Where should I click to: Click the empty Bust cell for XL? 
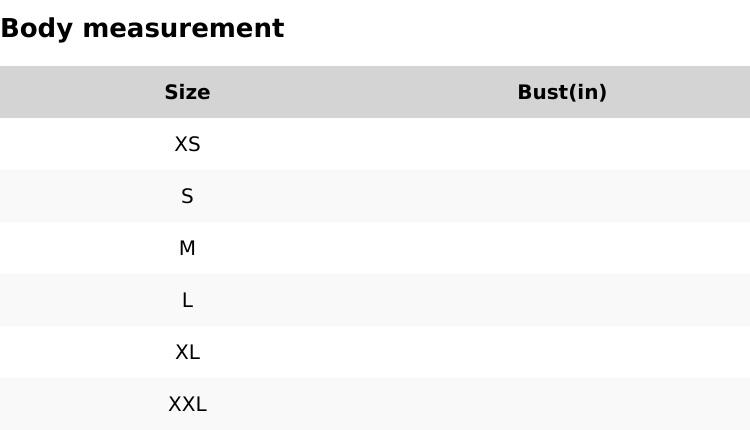point(562,352)
